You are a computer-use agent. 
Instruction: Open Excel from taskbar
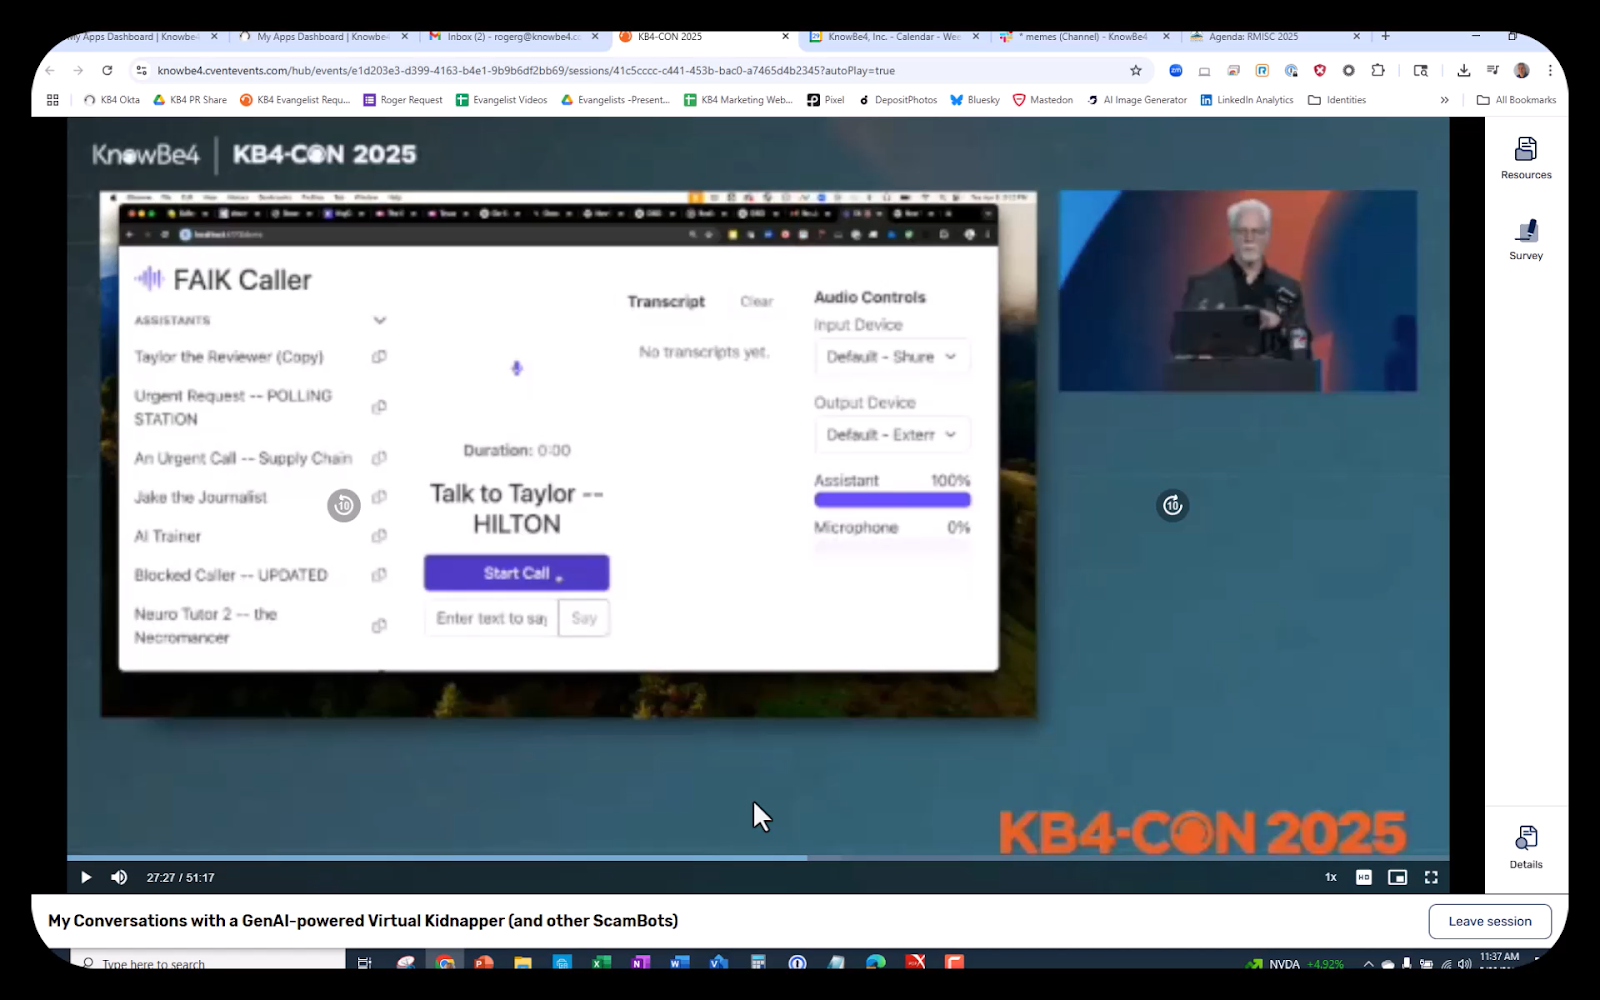(601, 963)
